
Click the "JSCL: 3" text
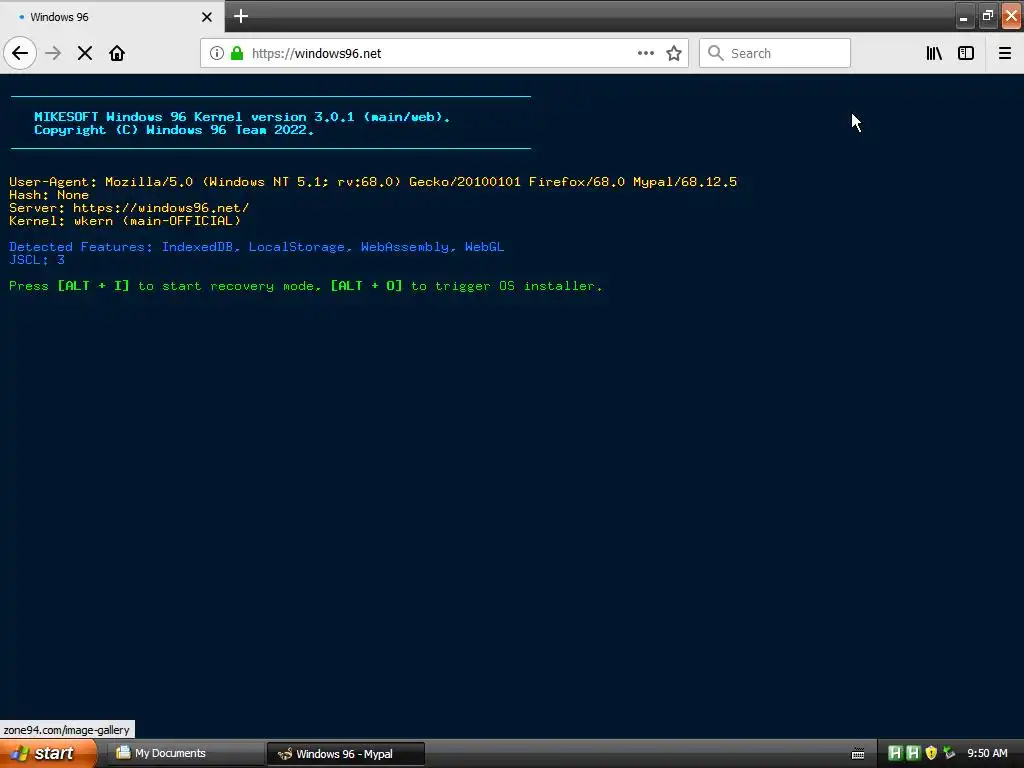pos(37,259)
